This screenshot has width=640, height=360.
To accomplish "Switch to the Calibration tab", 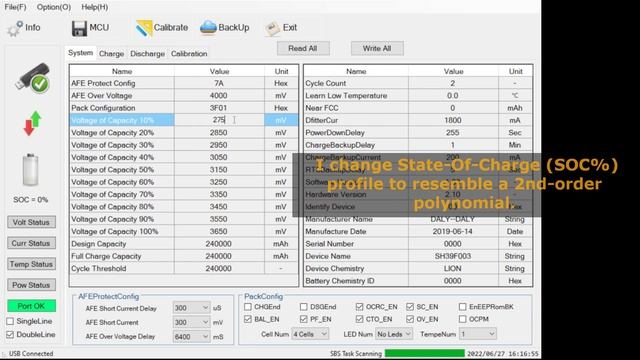I will pos(189,53).
